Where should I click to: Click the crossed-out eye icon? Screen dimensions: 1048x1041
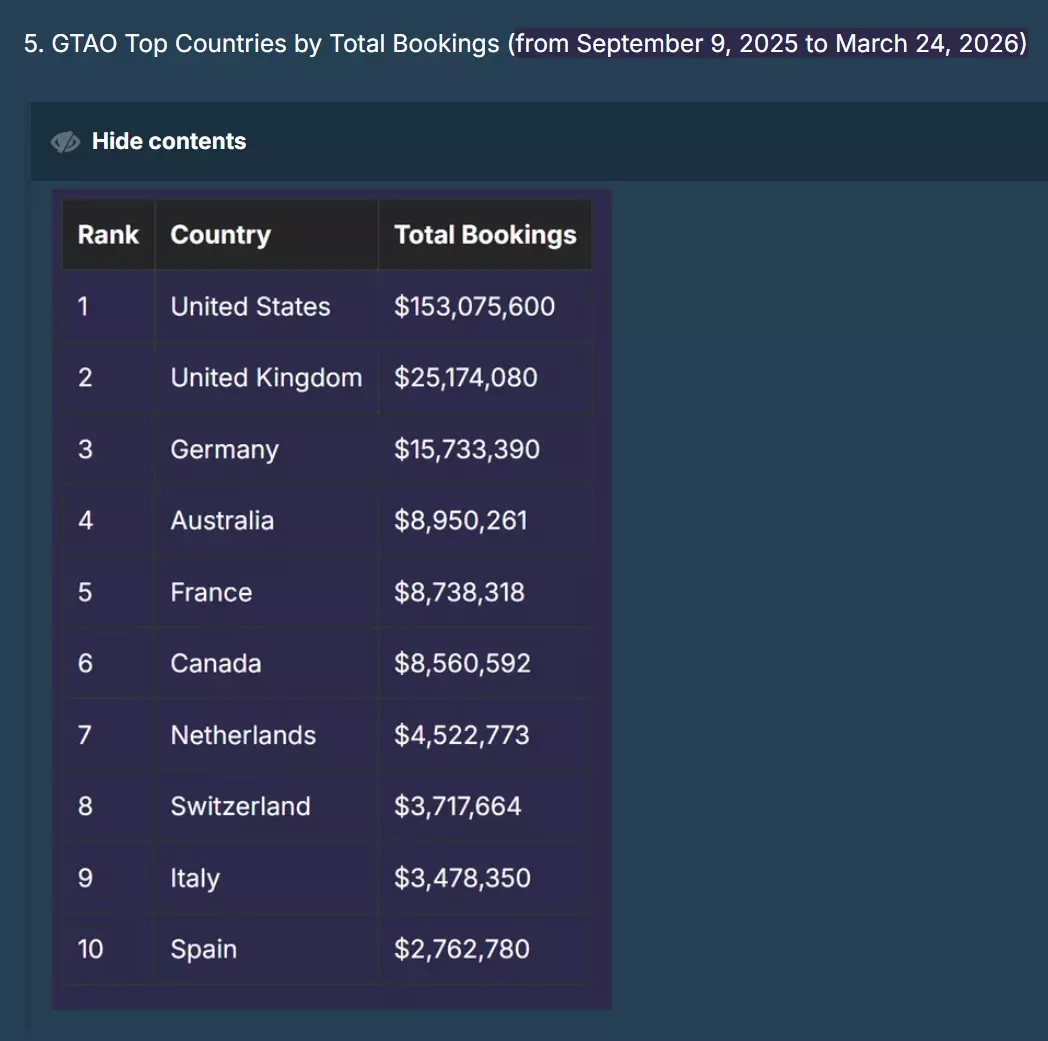pyautogui.click(x=65, y=142)
